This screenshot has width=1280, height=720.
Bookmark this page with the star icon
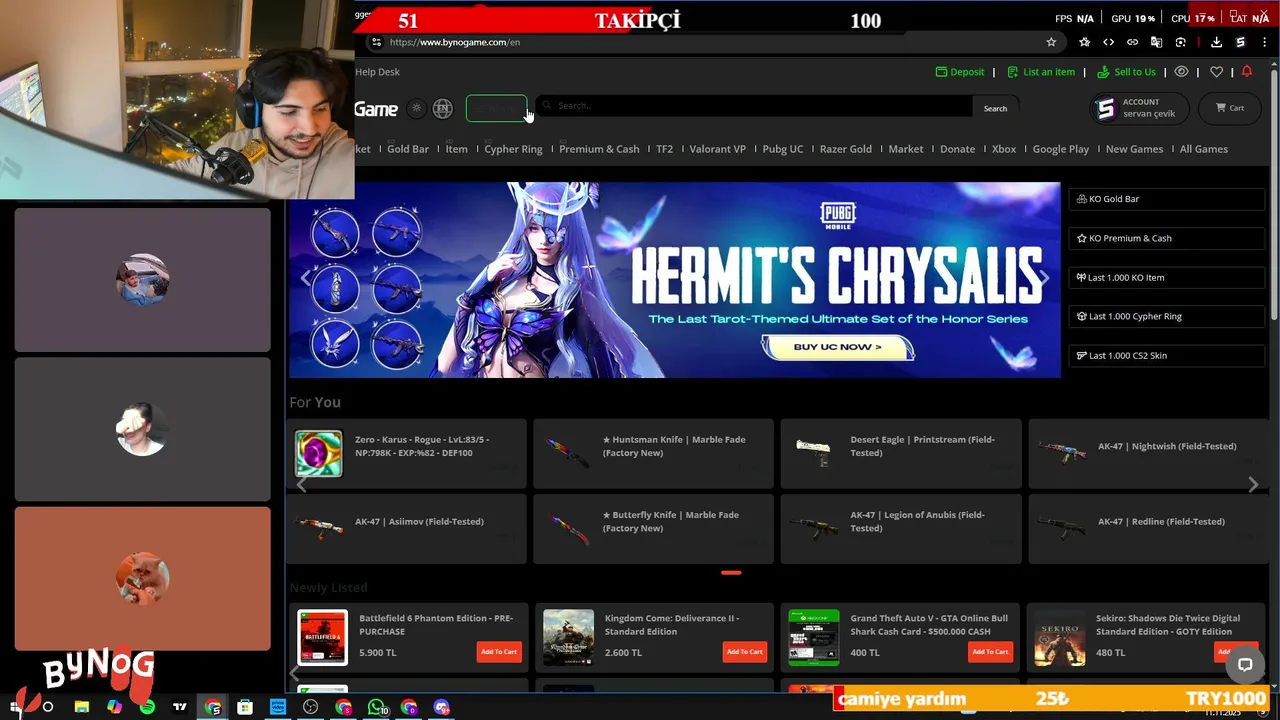(x=1051, y=42)
